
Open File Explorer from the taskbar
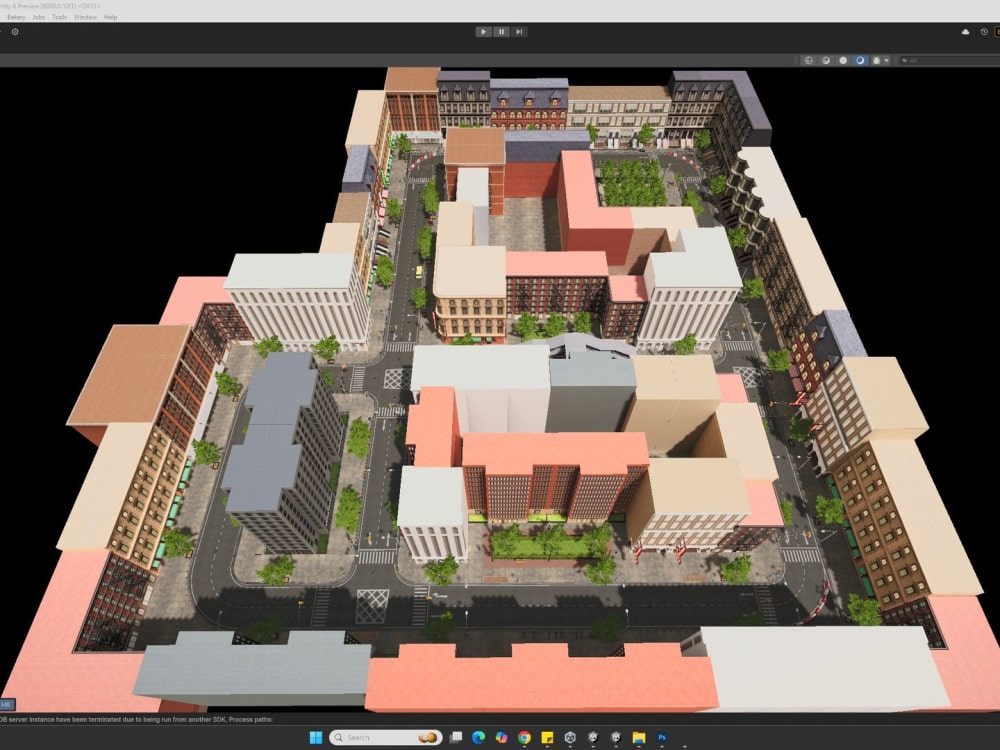(x=639, y=738)
